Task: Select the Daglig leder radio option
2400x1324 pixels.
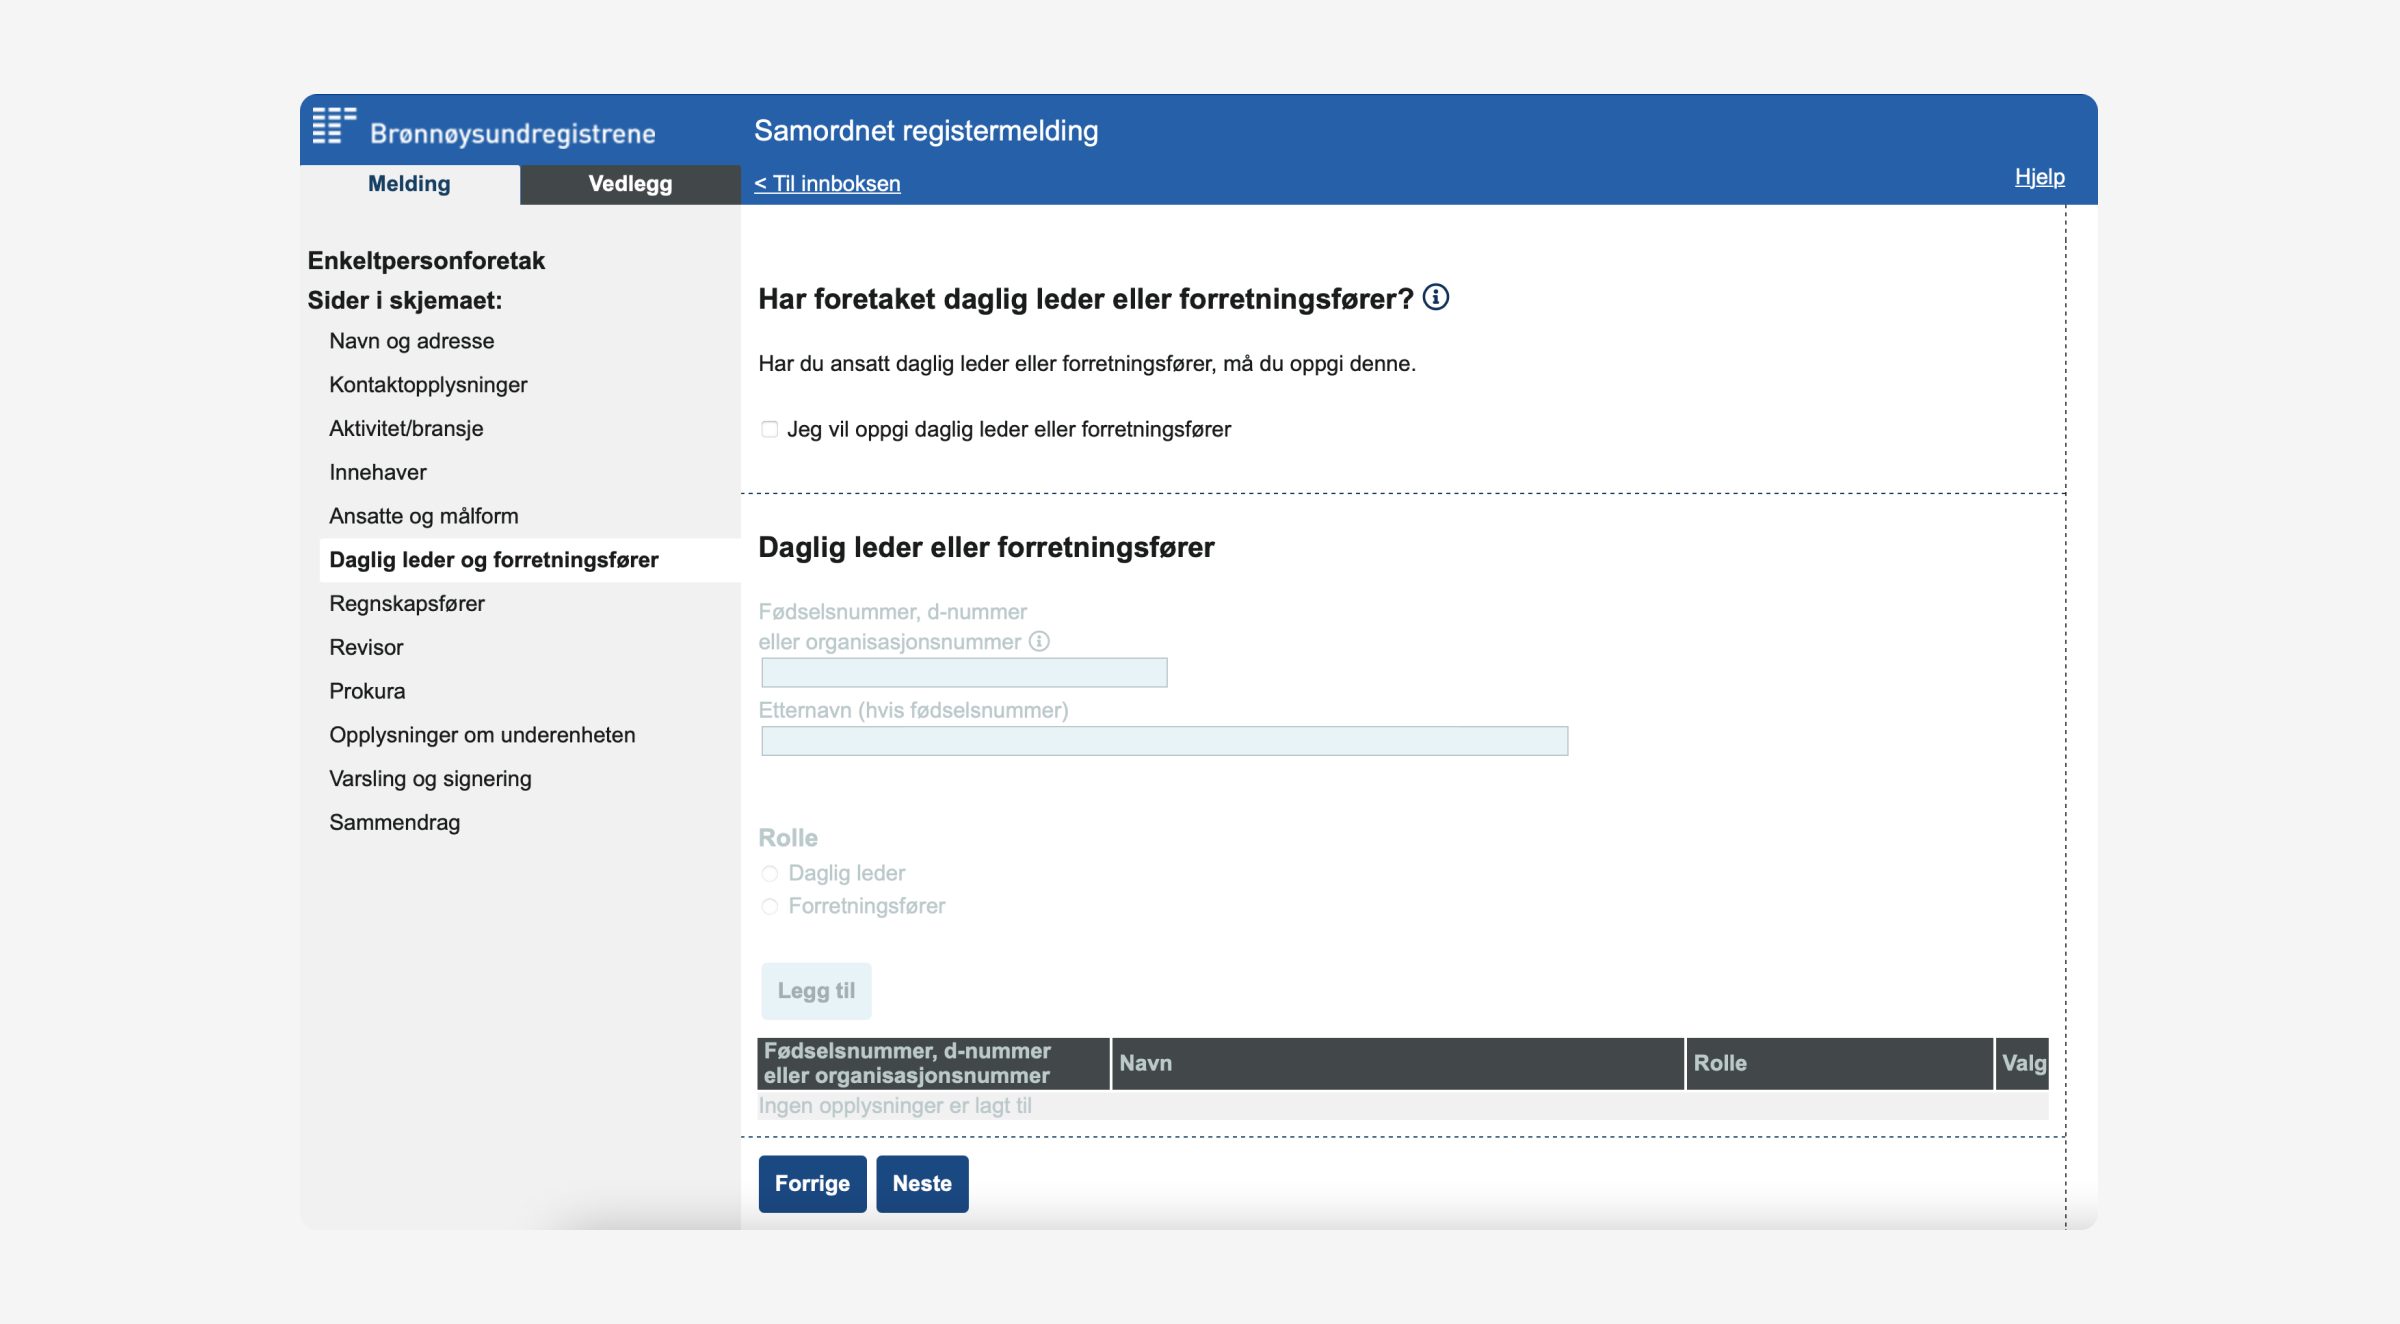Action: 770,873
